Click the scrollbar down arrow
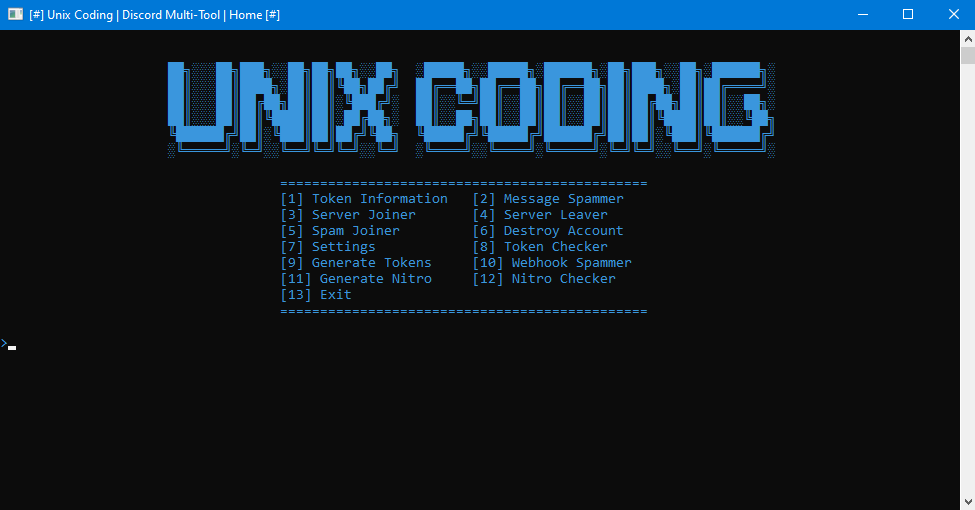 click(968, 501)
